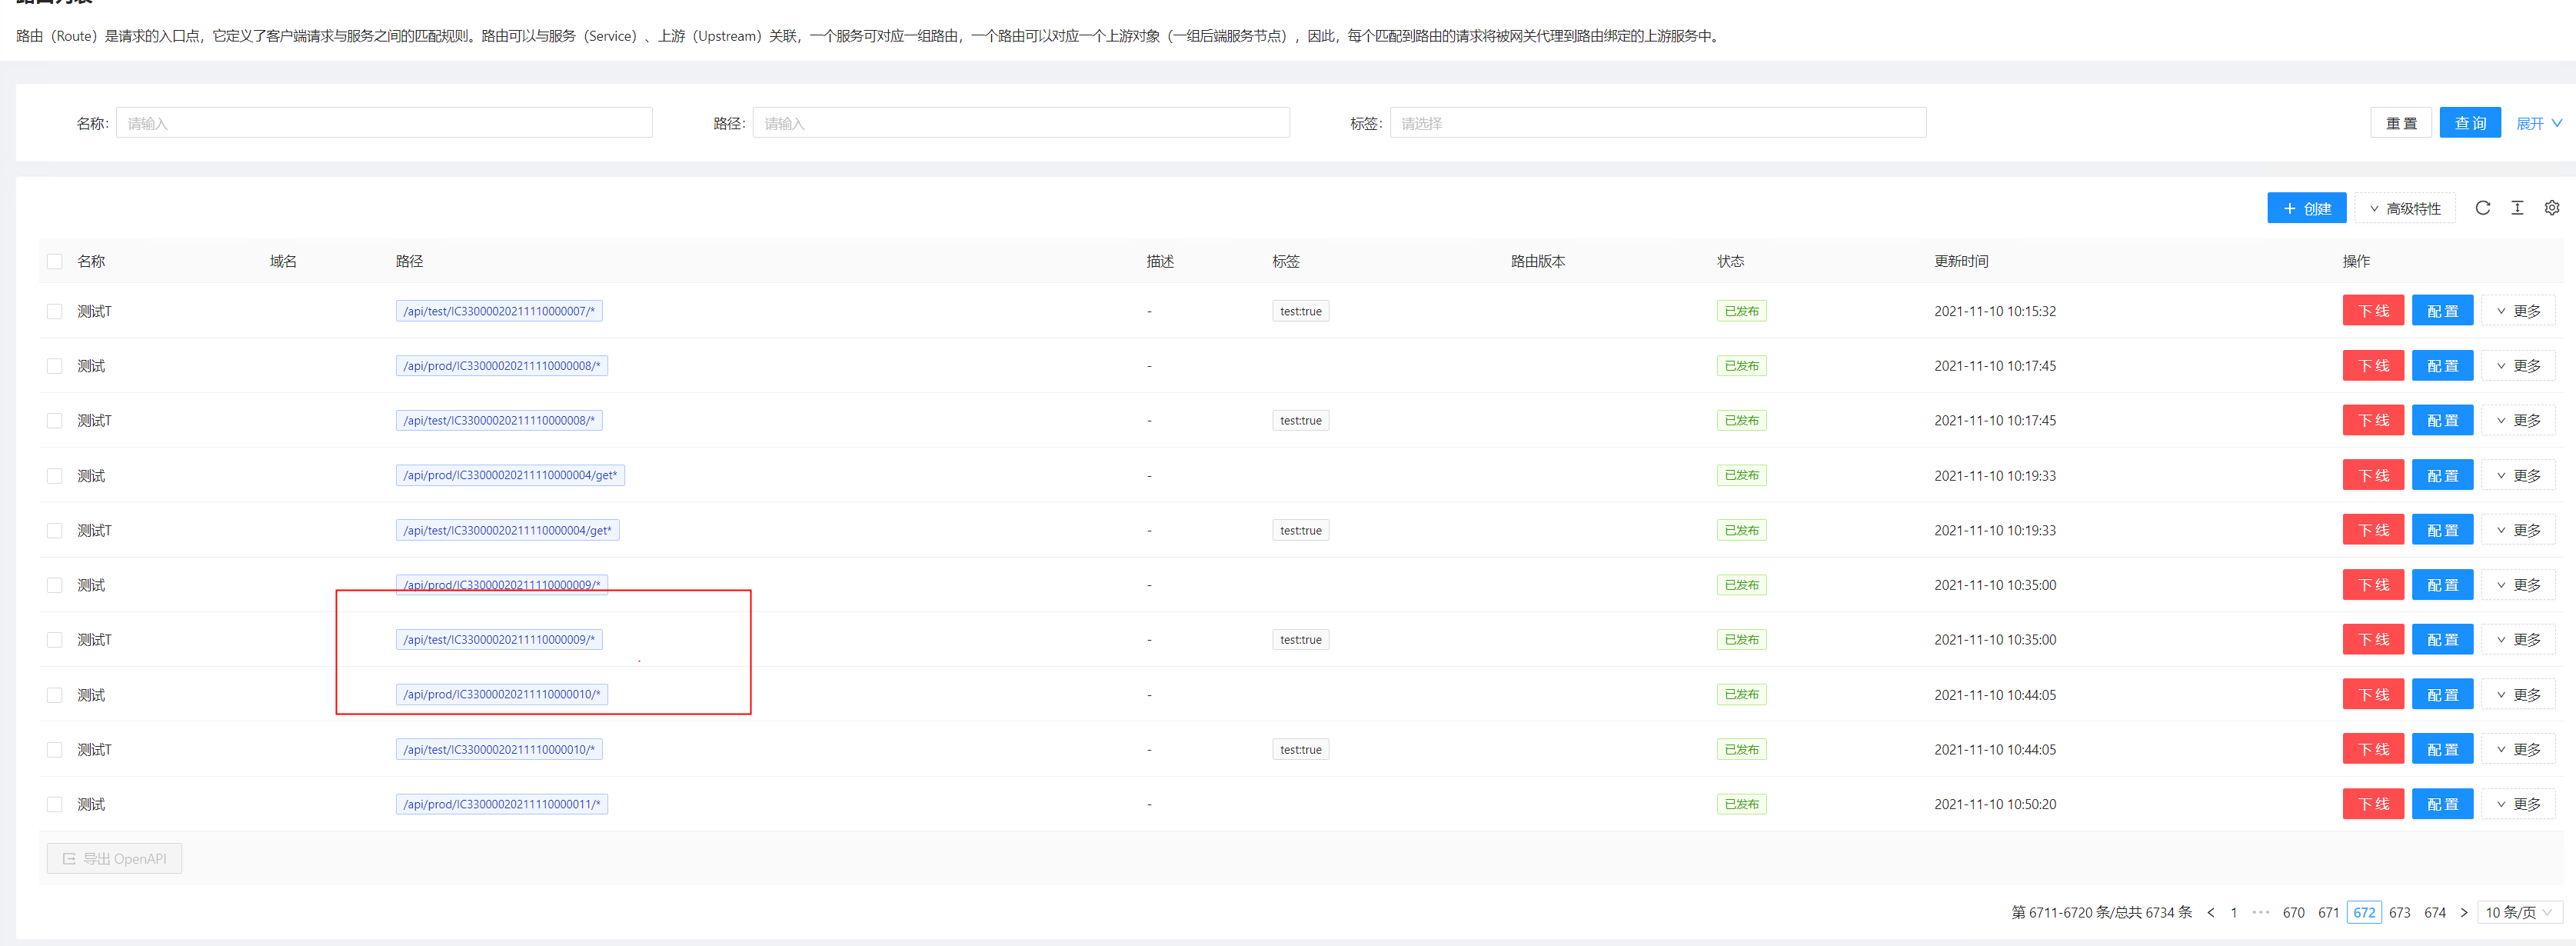Expand the 高级特性 dropdown
Image resolution: width=2576 pixels, height=946 pixels.
coord(2404,208)
